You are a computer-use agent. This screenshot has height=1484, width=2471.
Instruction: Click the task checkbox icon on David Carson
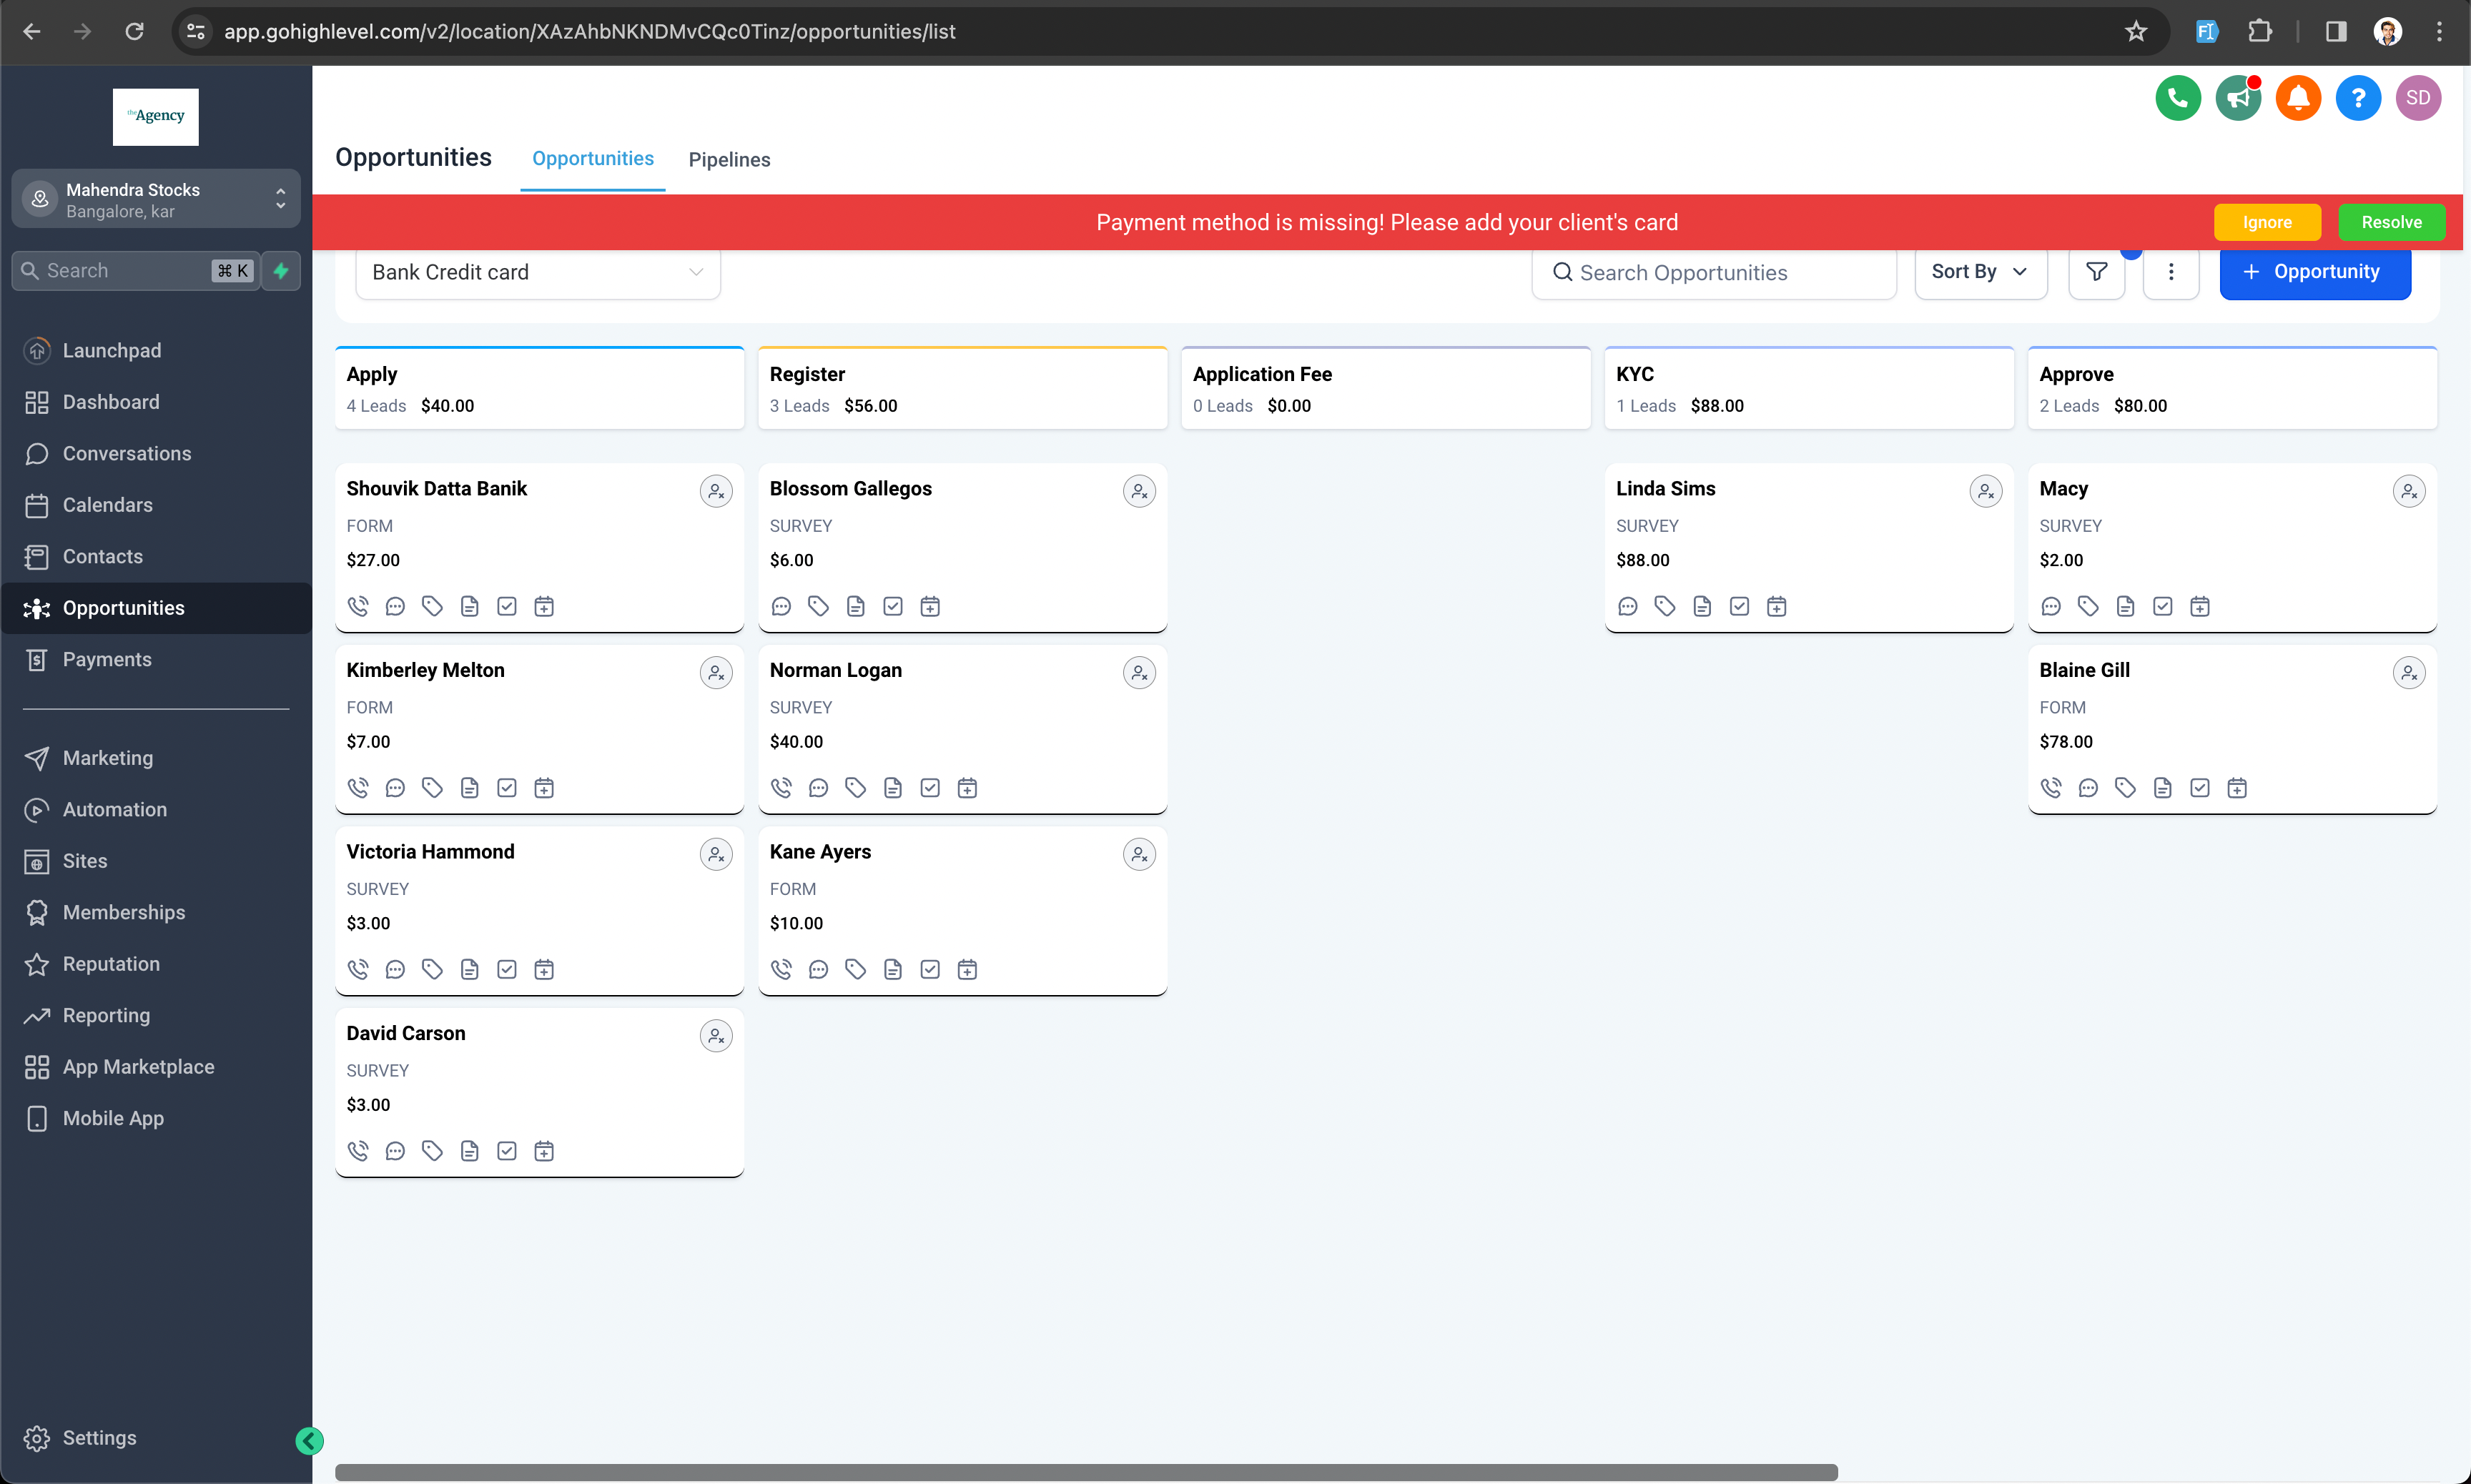coord(506,1150)
